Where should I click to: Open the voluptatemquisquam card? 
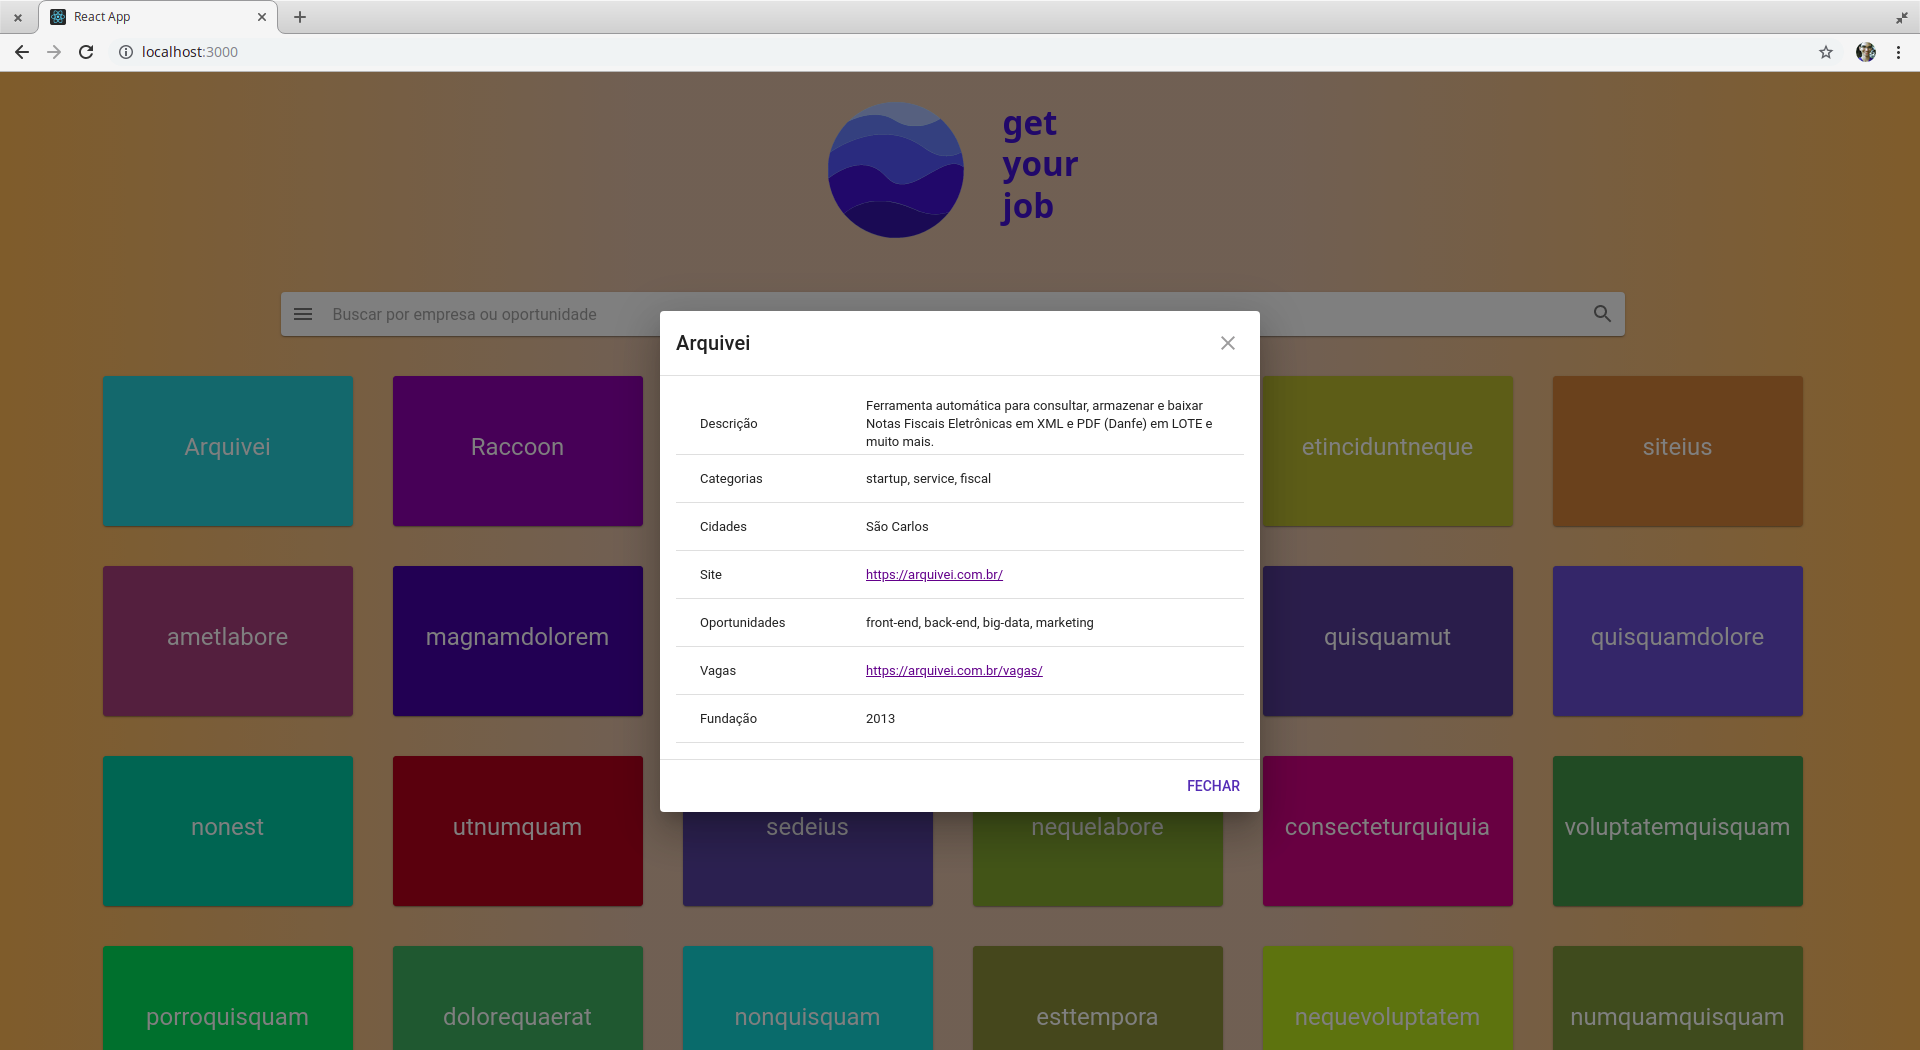tap(1678, 831)
